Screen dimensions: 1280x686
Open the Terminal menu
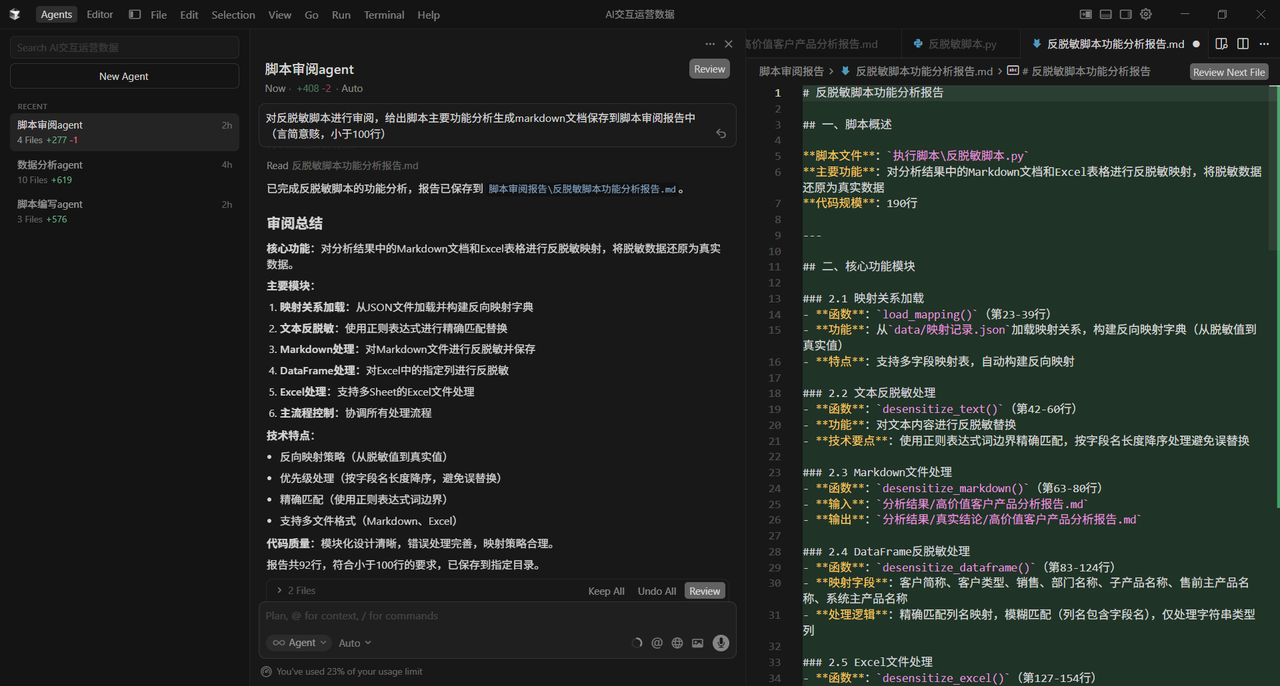(384, 14)
